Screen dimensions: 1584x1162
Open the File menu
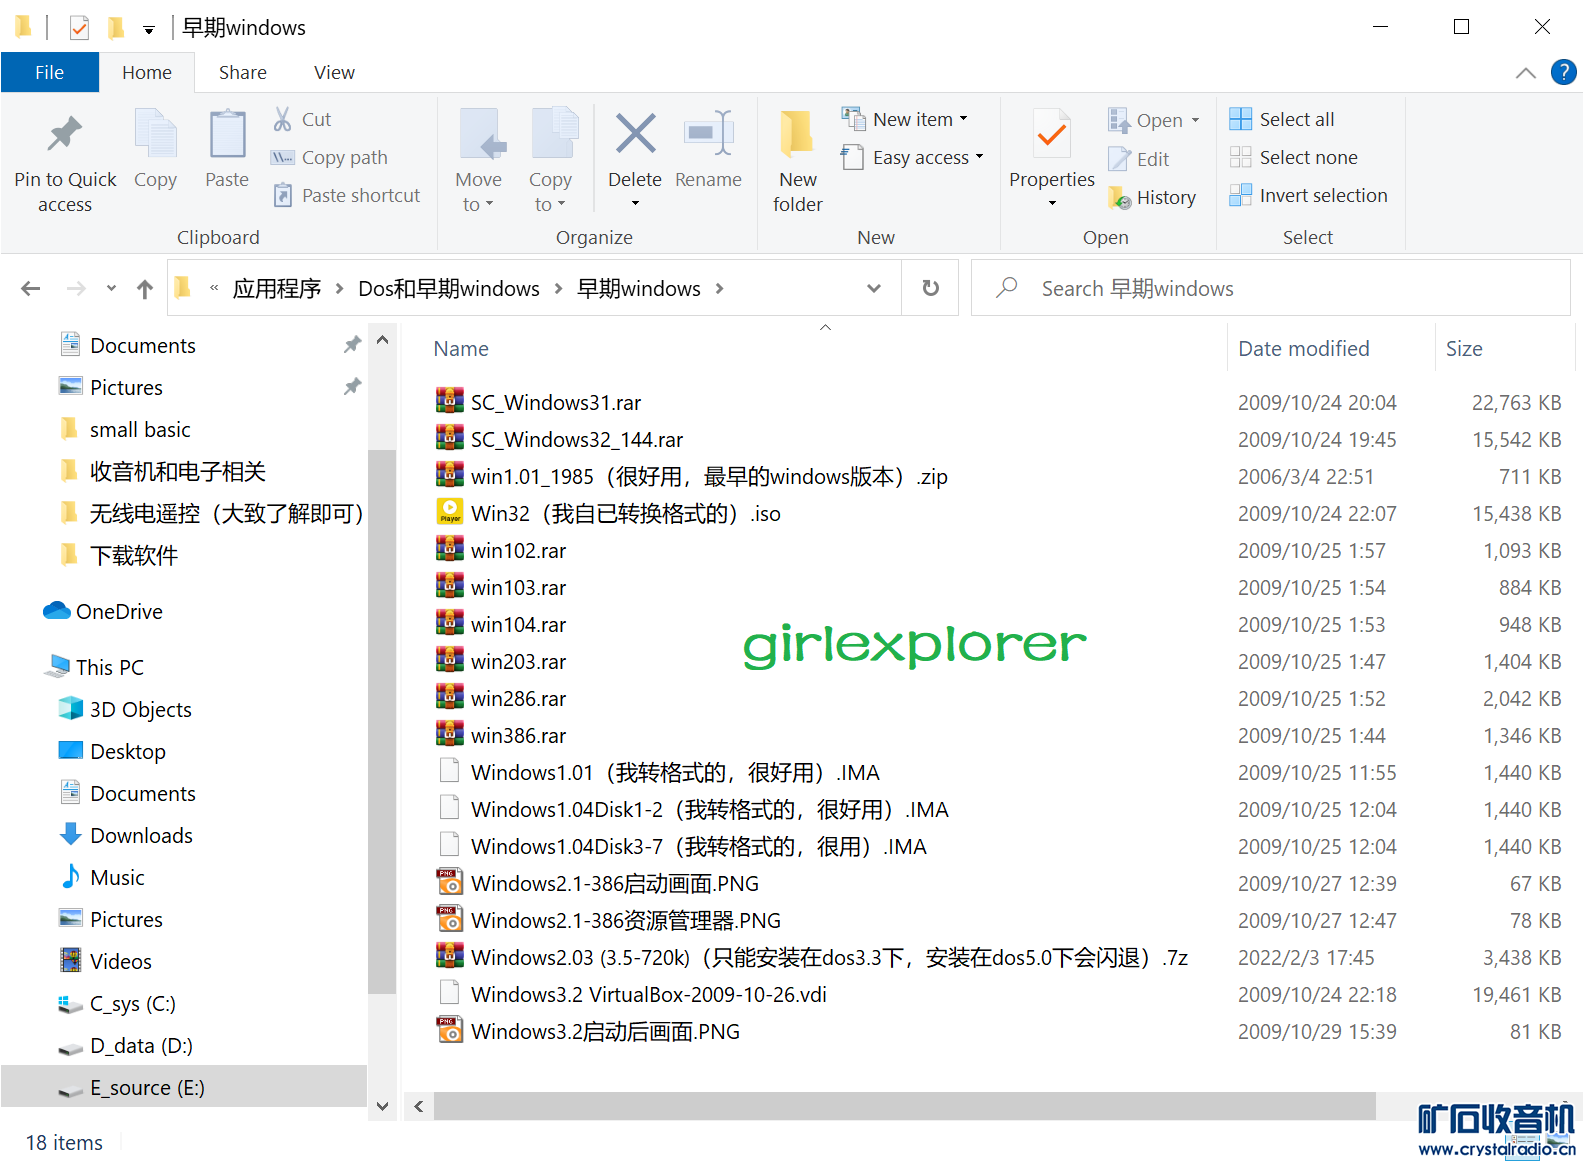point(49,72)
